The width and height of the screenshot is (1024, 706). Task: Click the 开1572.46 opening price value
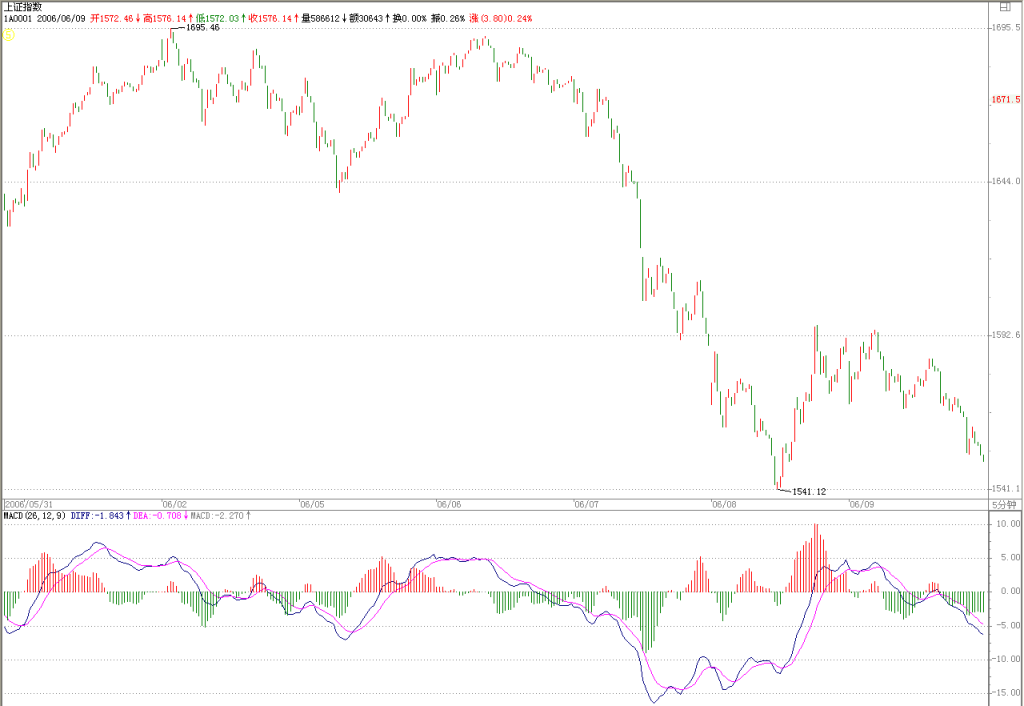point(112,18)
